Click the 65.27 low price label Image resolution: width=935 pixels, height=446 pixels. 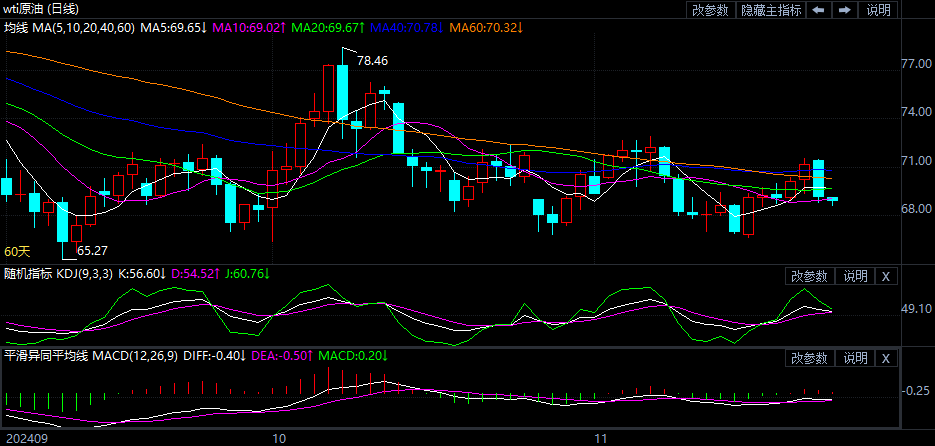[92, 250]
